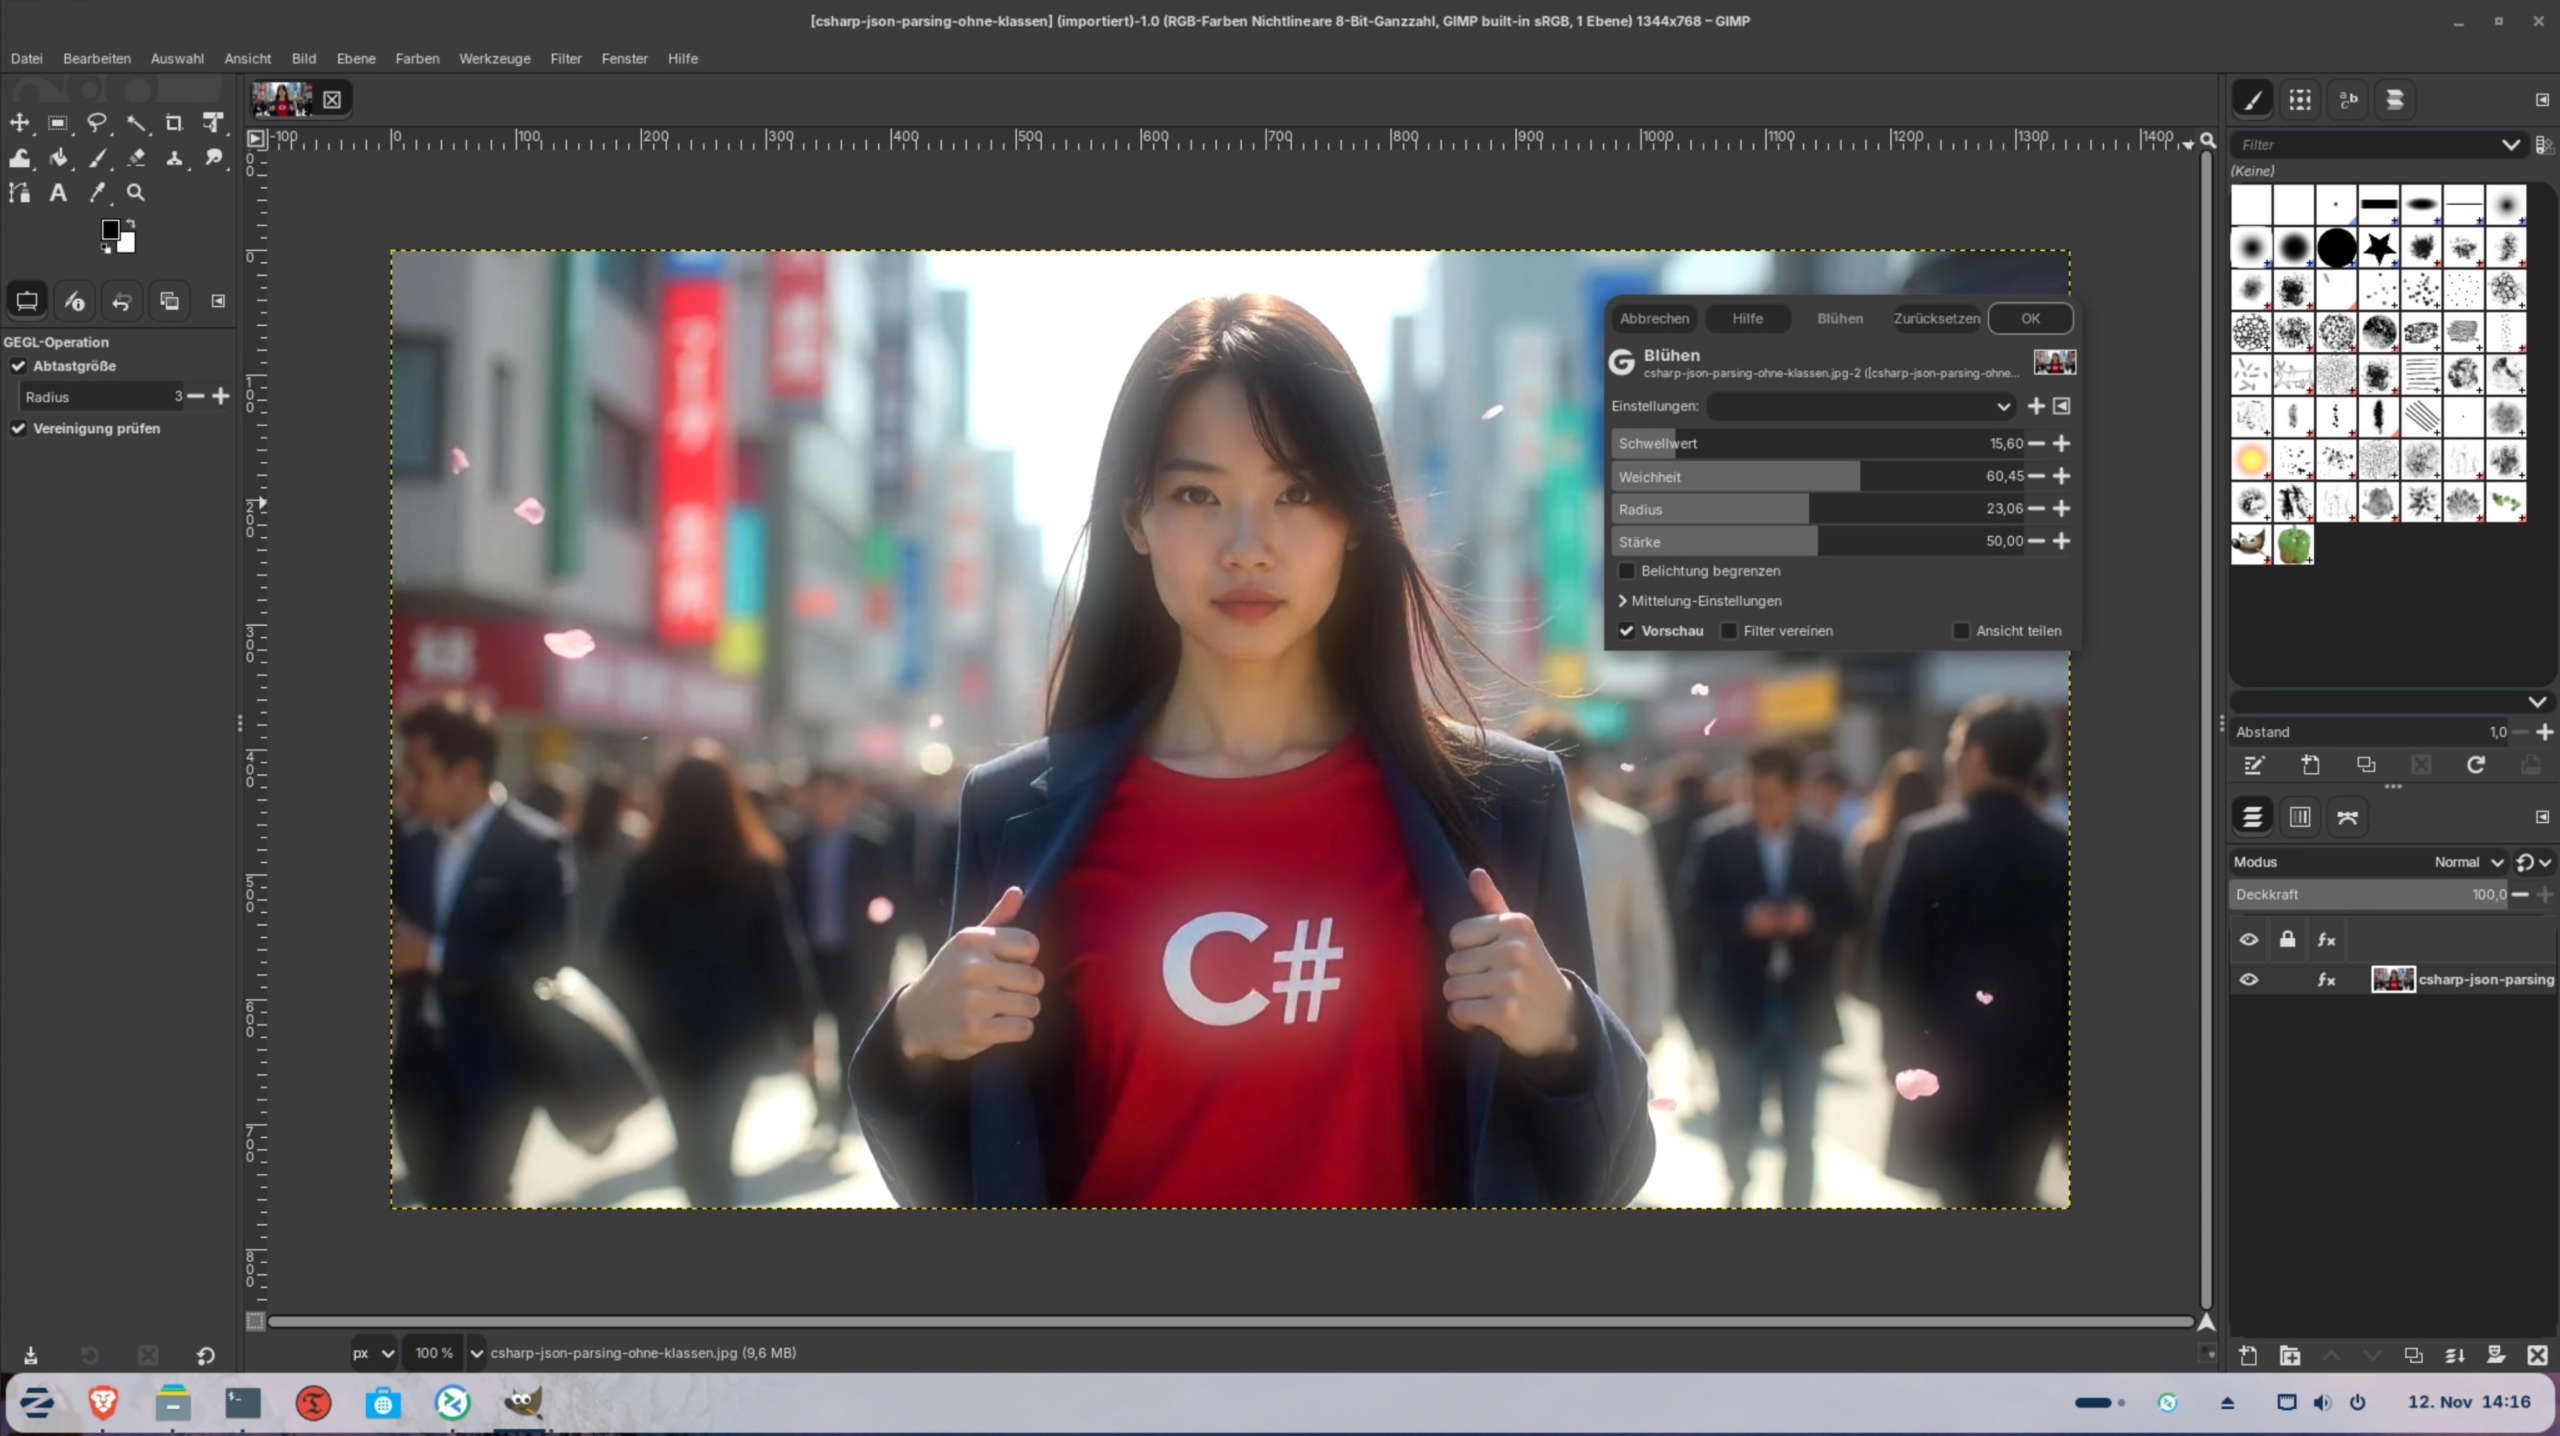Open the layer Modus Normal dropdown
2560x1436 pixels.
point(2467,862)
